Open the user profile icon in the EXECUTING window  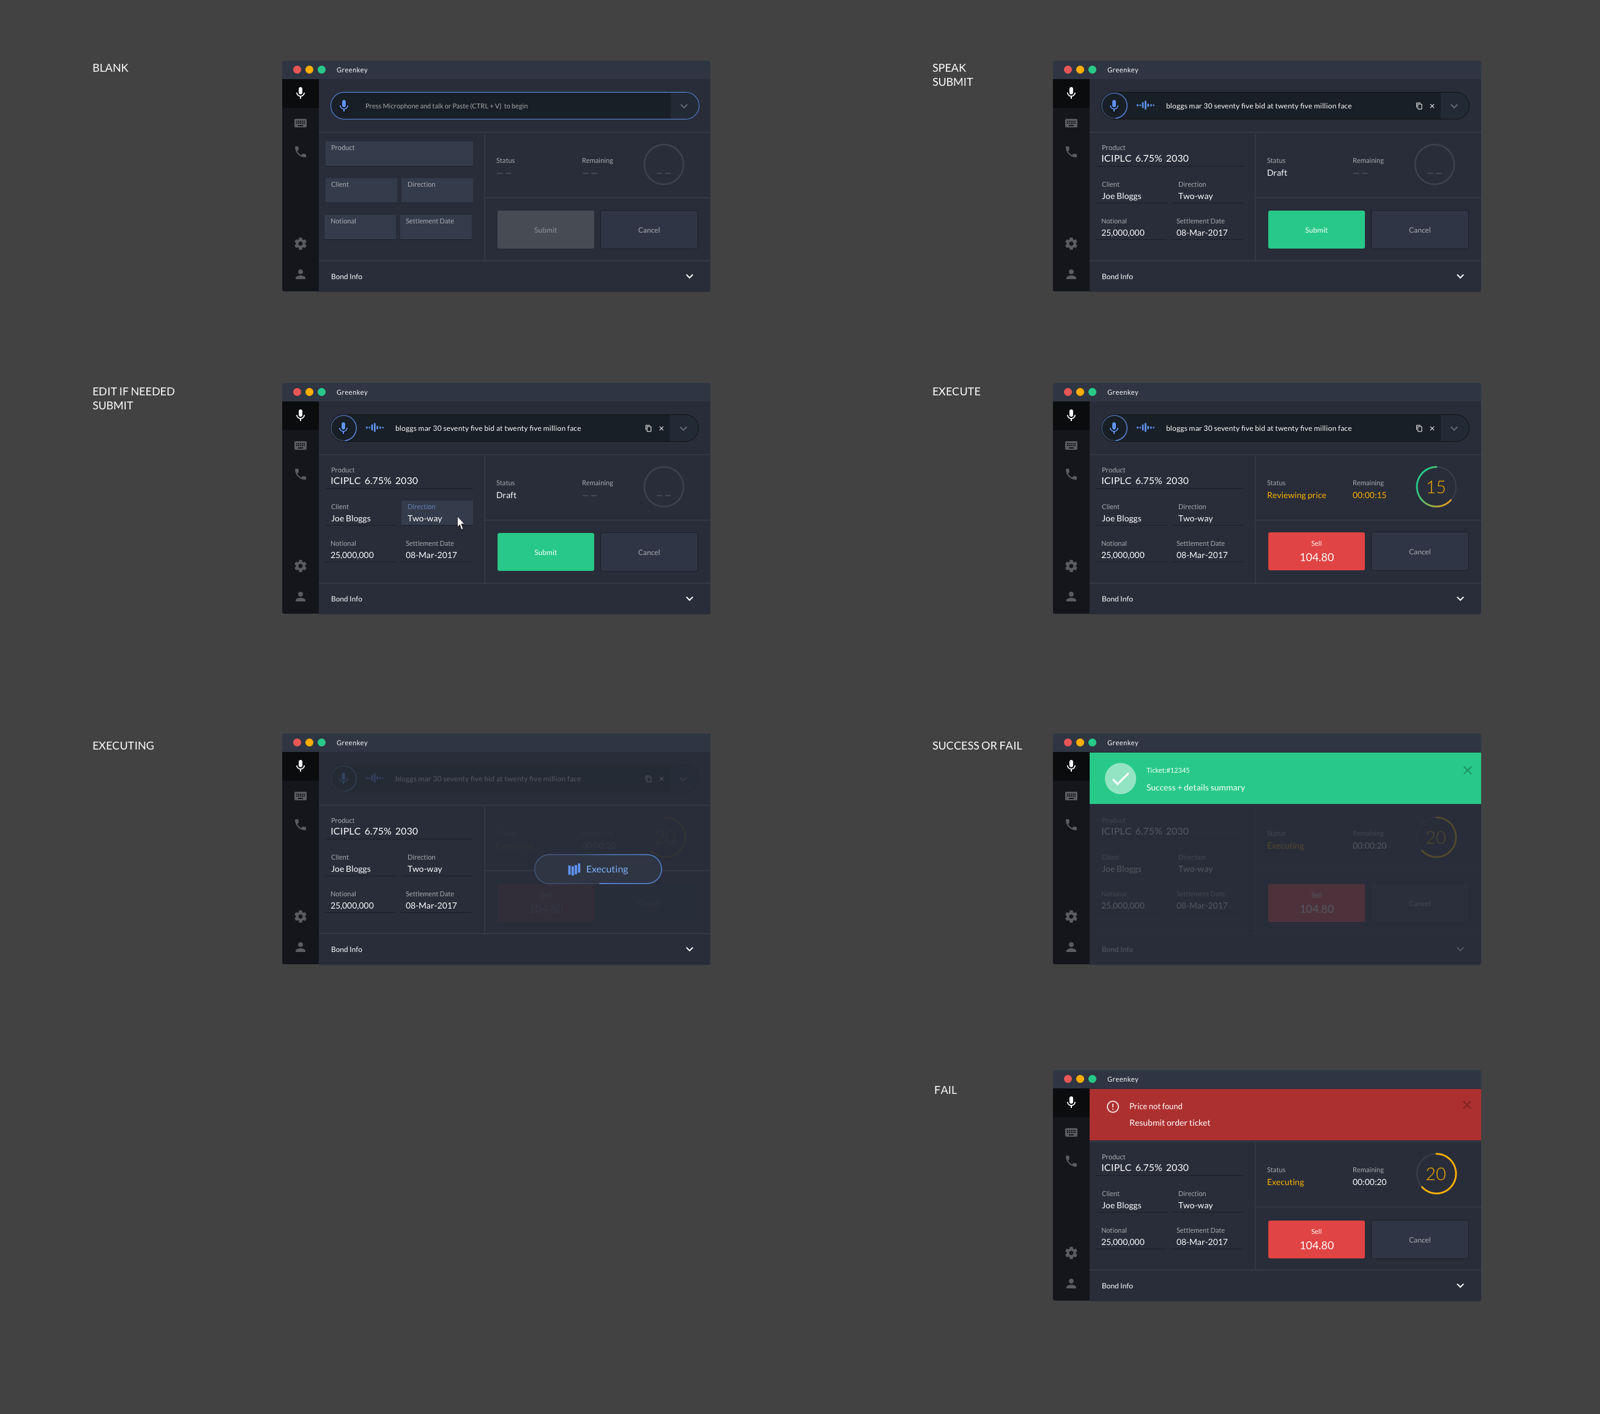(300, 947)
